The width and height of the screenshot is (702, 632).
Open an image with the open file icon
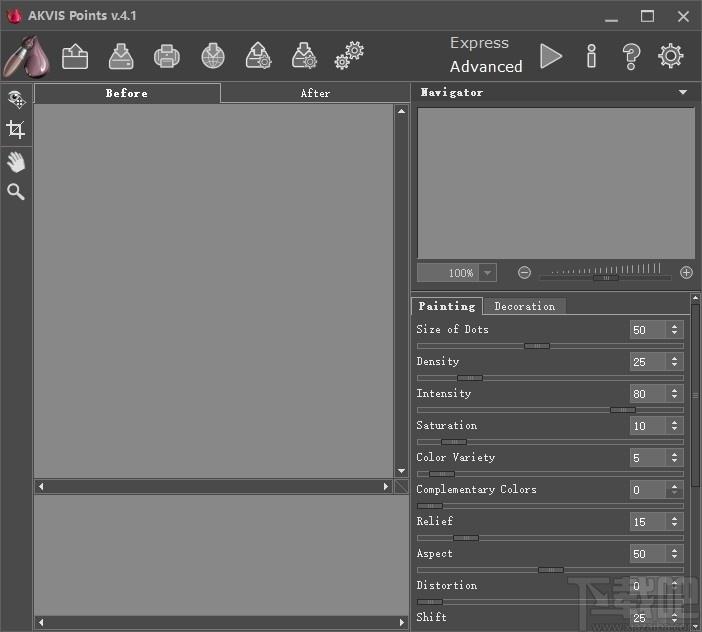click(75, 56)
